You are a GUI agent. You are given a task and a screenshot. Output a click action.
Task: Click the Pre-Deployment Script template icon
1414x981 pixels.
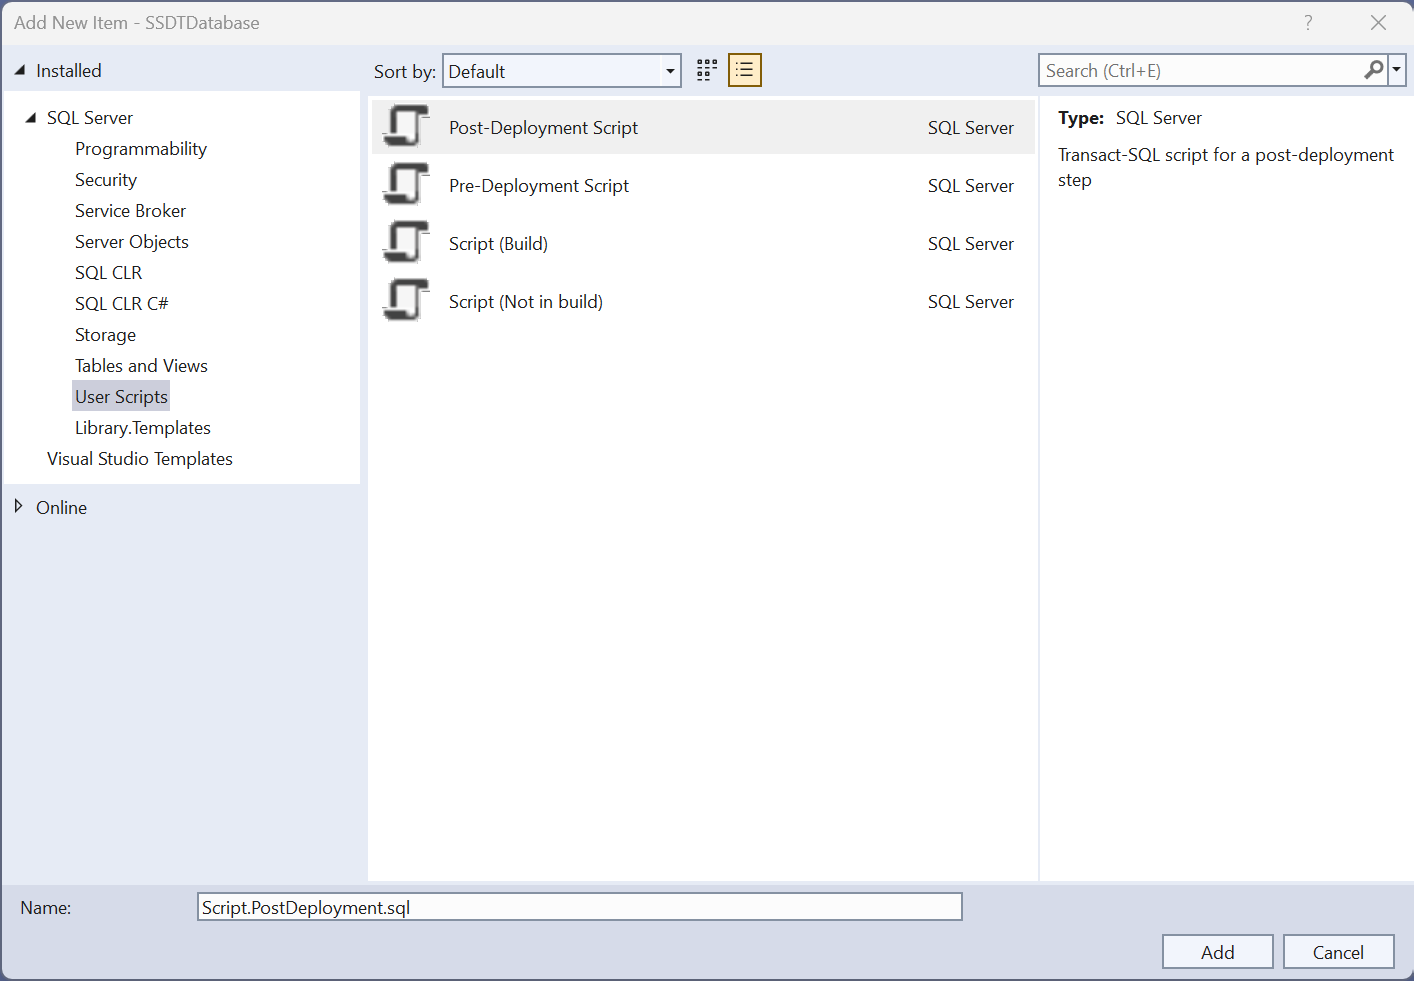click(x=404, y=185)
